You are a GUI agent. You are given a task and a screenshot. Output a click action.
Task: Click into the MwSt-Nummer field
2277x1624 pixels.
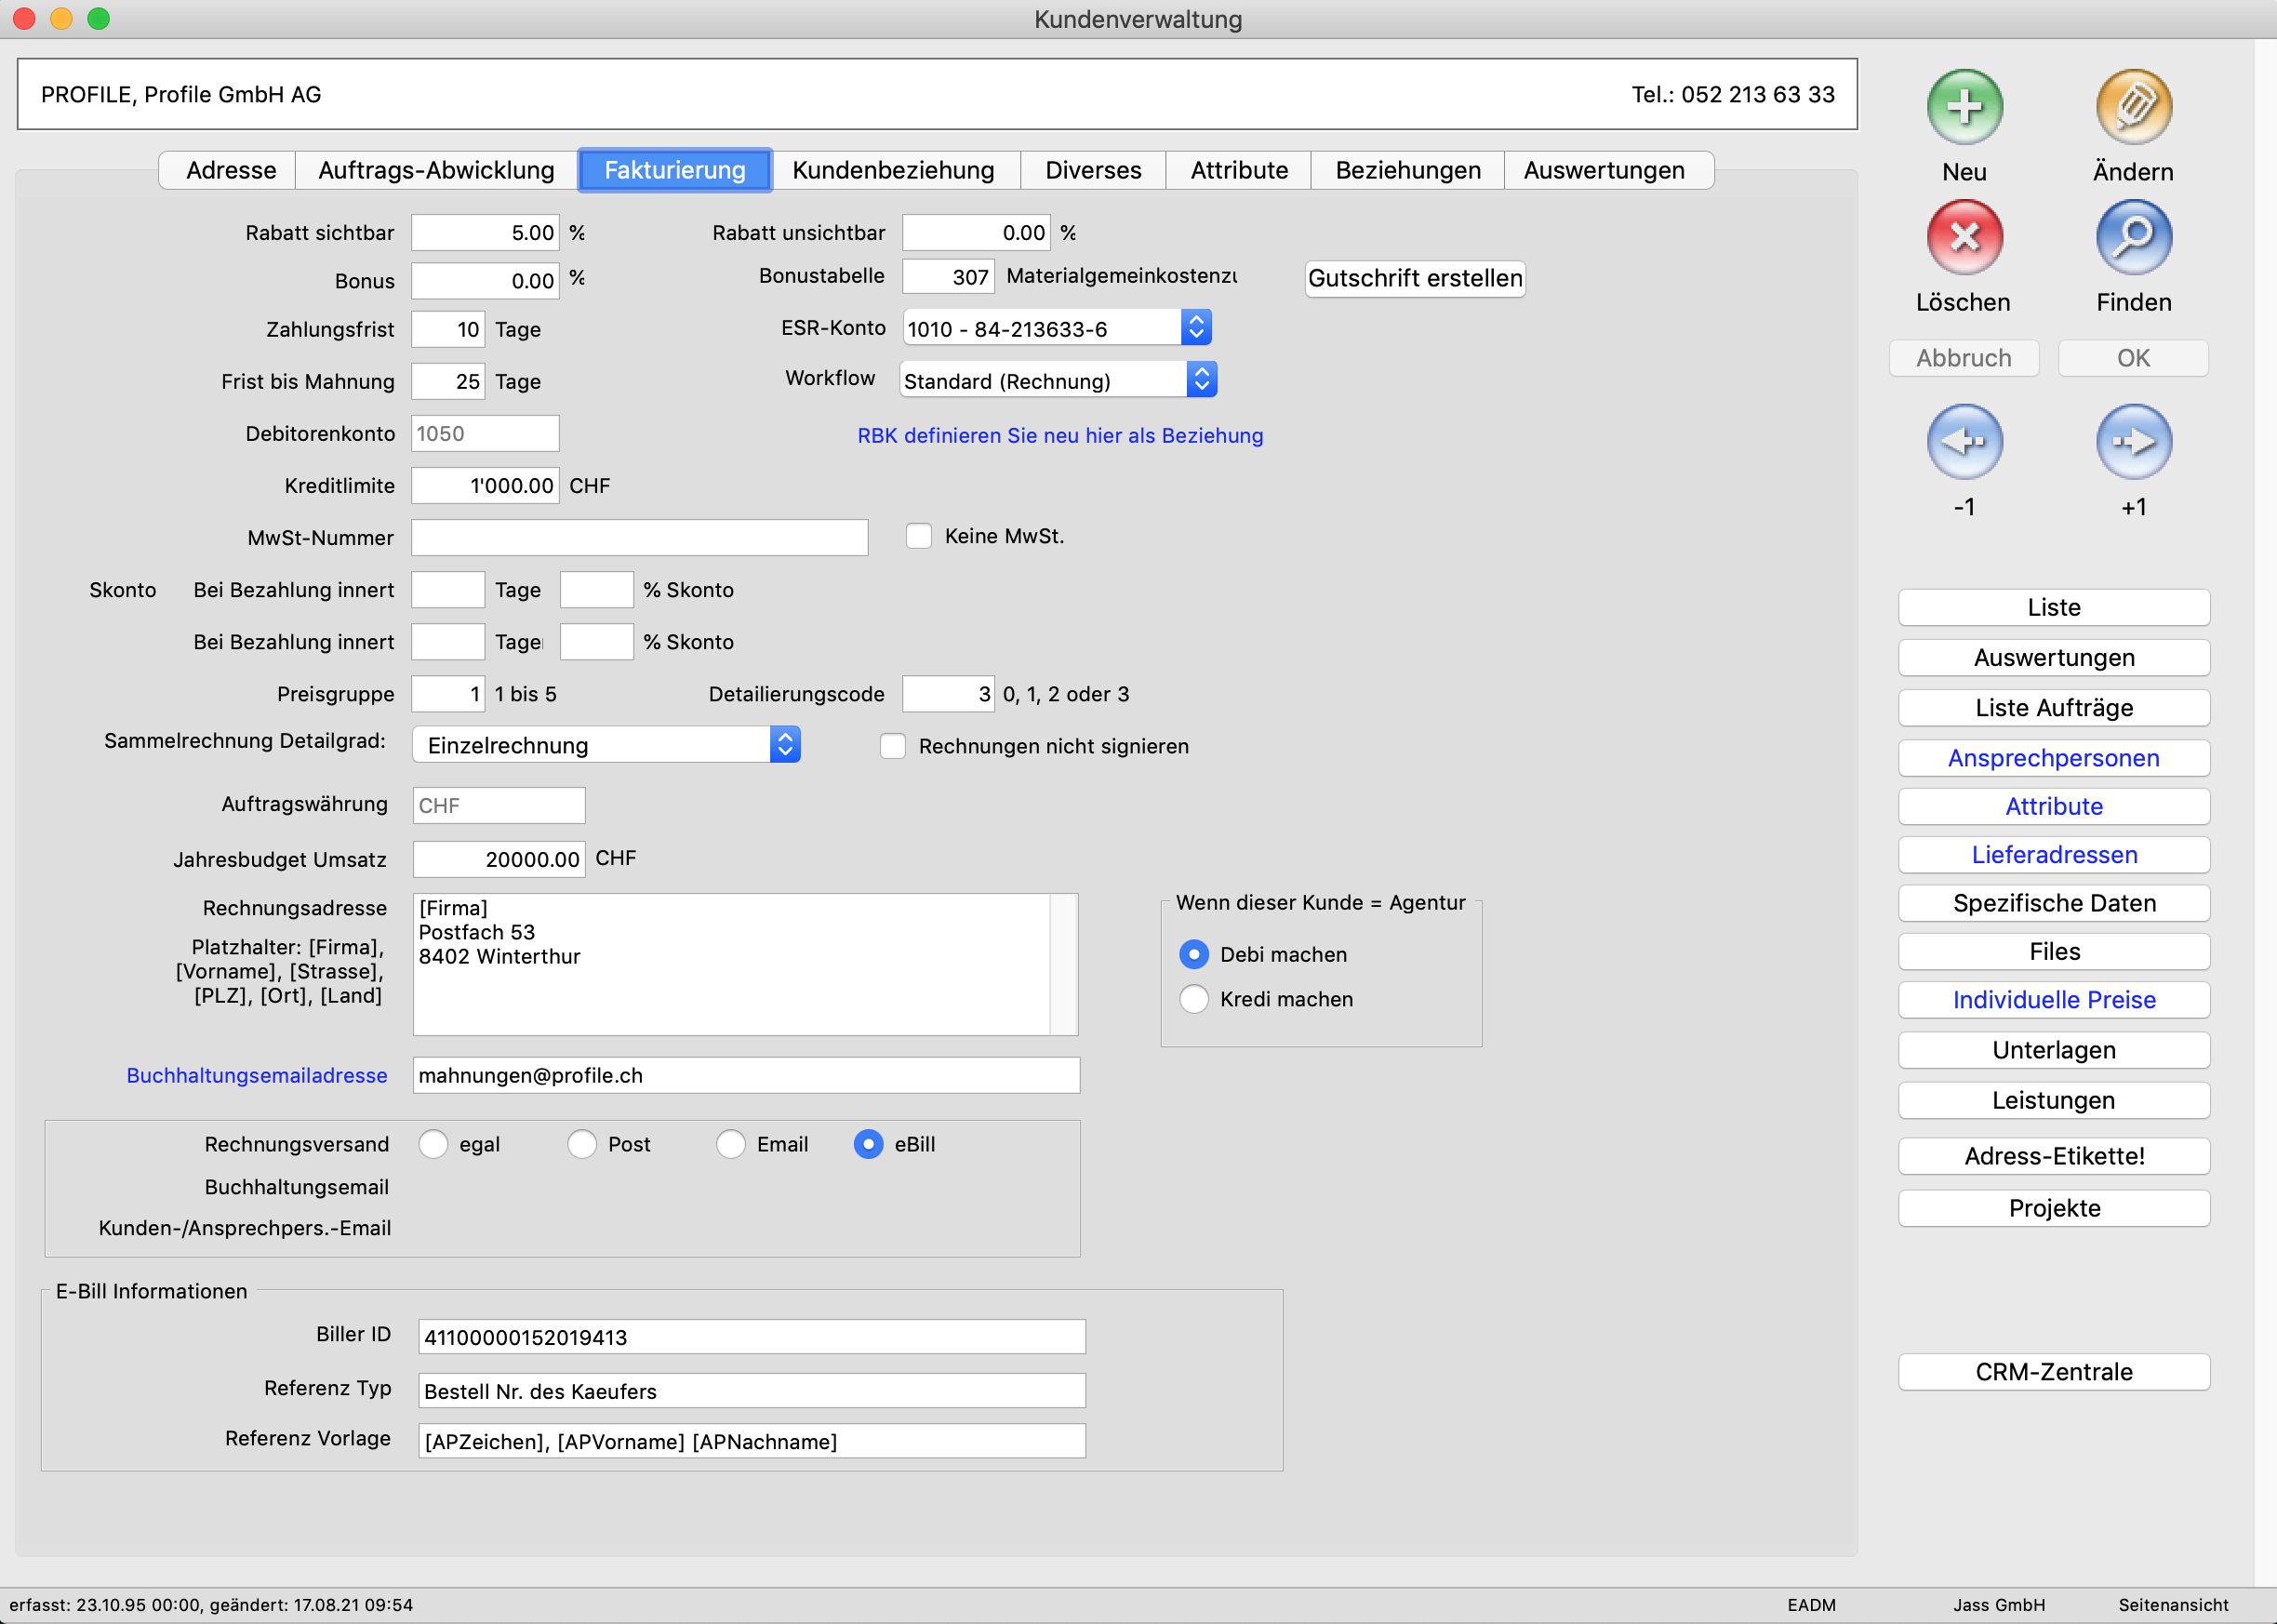pyautogui.click(x=639, y=538)
